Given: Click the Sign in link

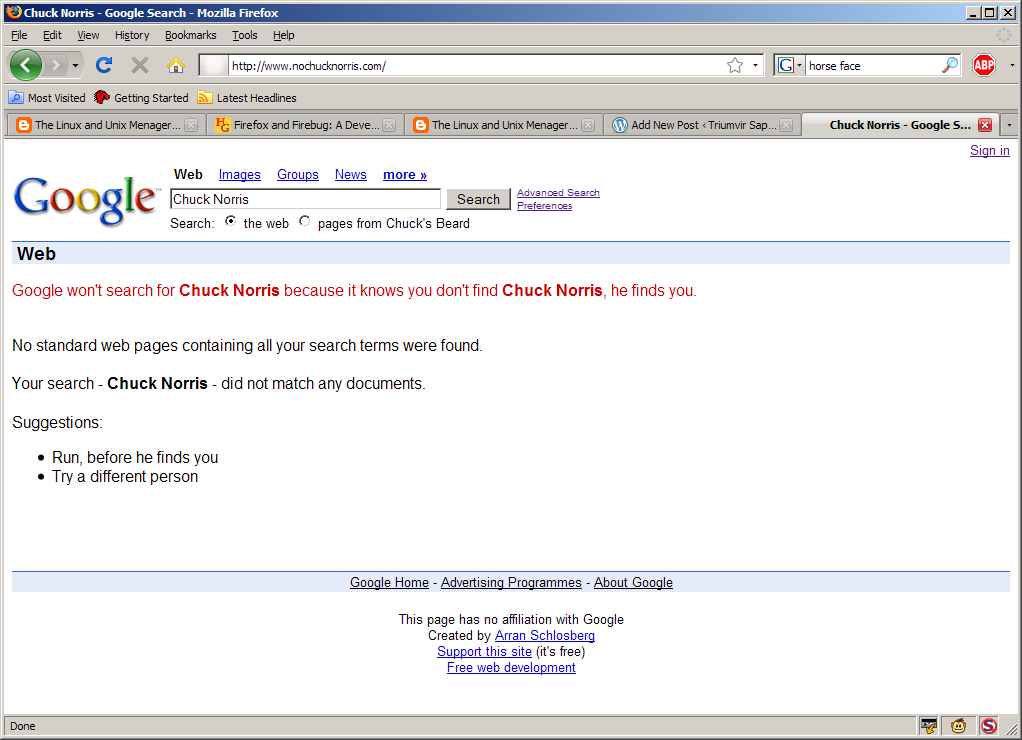Looking at the screenshot, I should coord(989,151).
